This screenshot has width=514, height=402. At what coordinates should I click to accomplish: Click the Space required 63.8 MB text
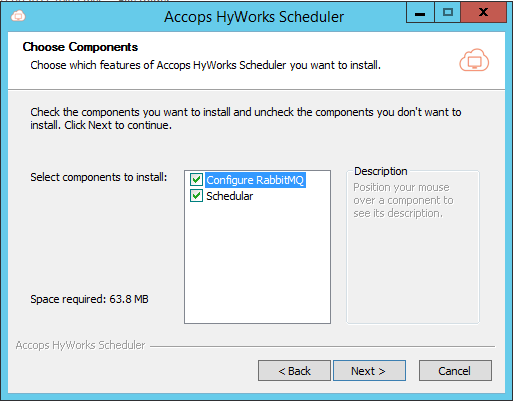[x=89, y=299]
